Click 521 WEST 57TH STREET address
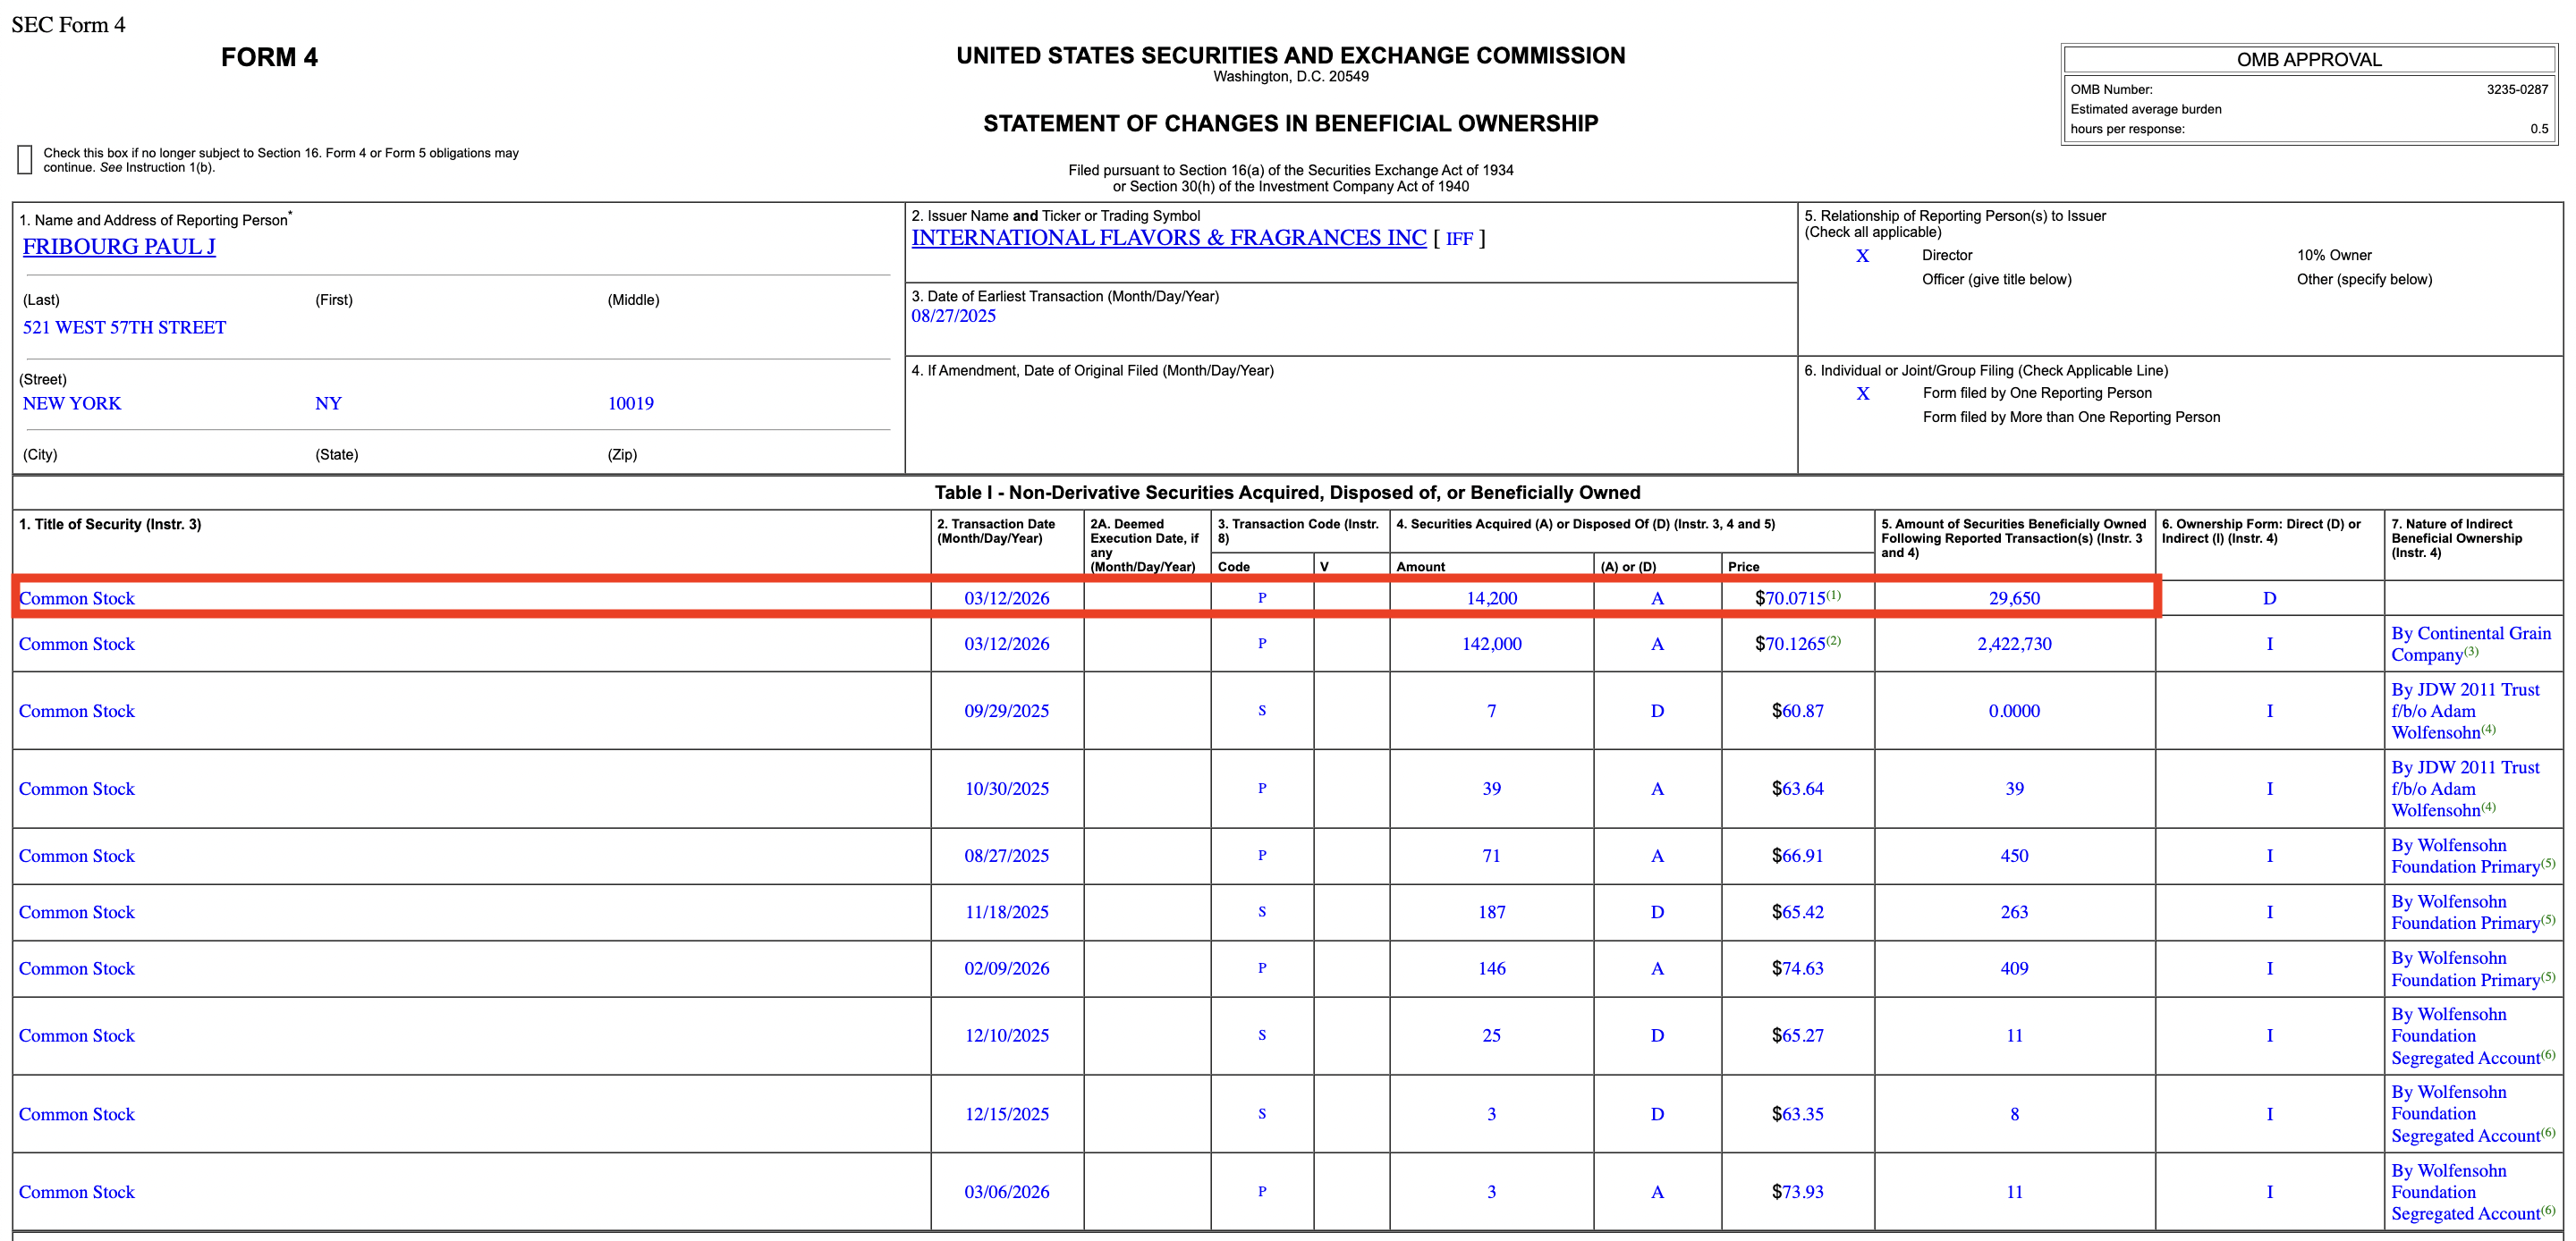The height and width of the screenshot is (1241, 2576). (x=124, y=328)
